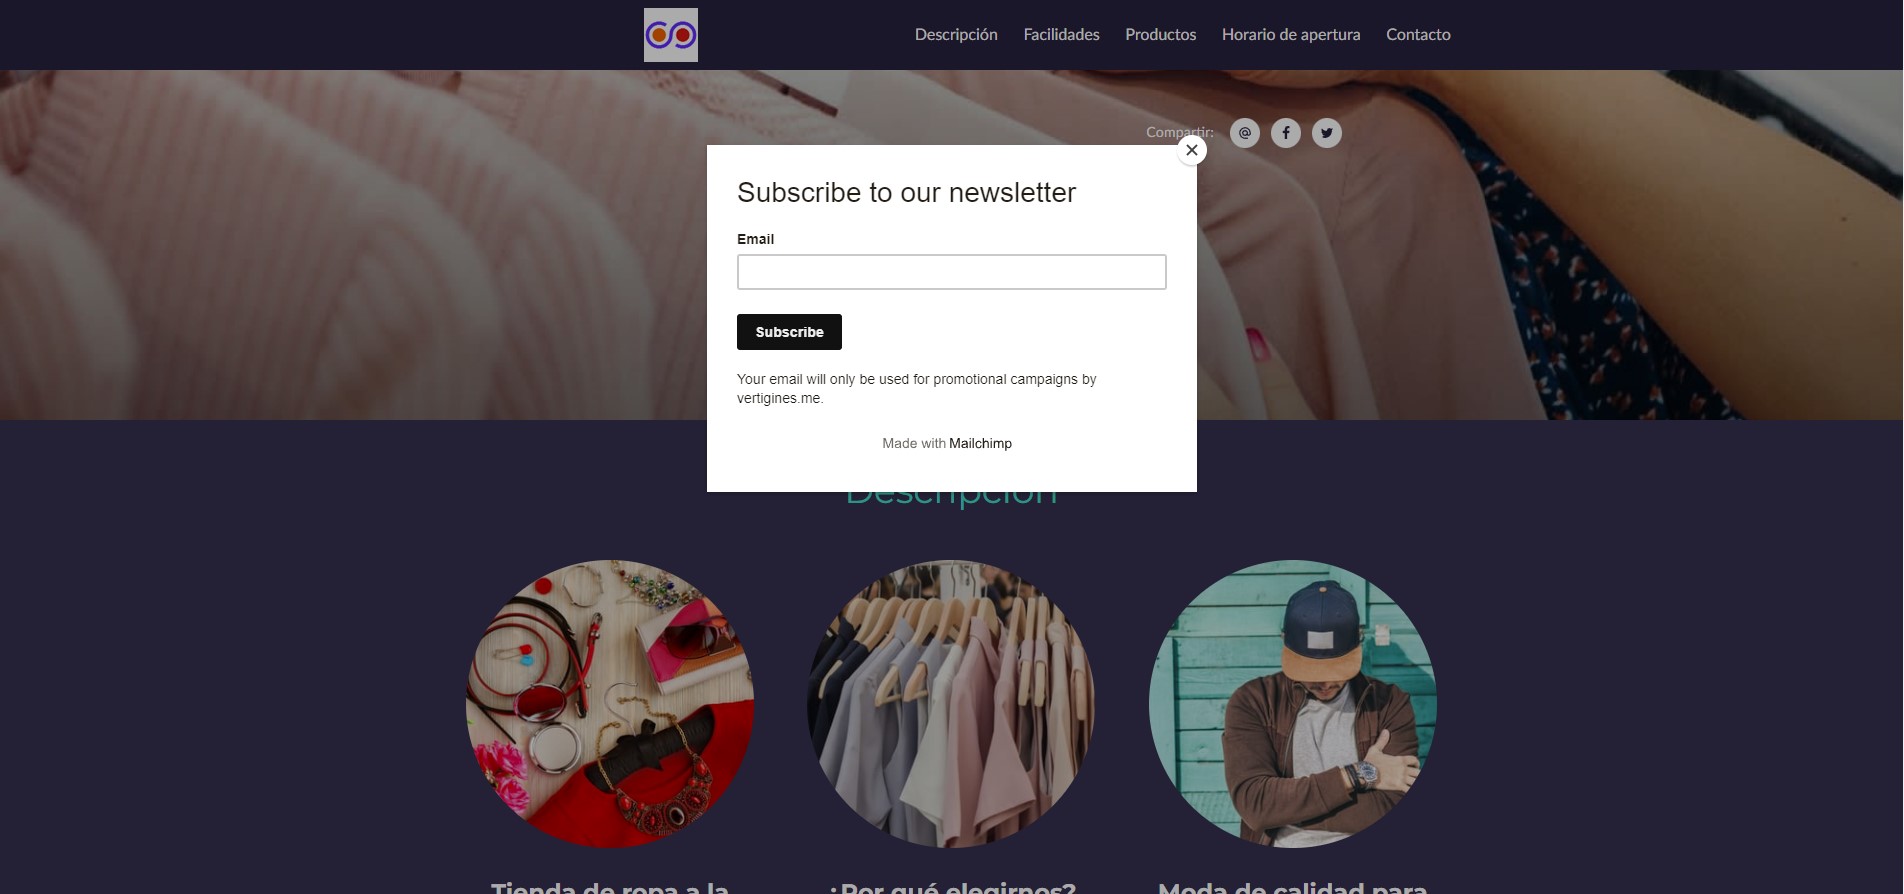Open the Descripción menu item
Image resolution: width=1904 pixels, height=894 pixels.
tap(956, 35)
